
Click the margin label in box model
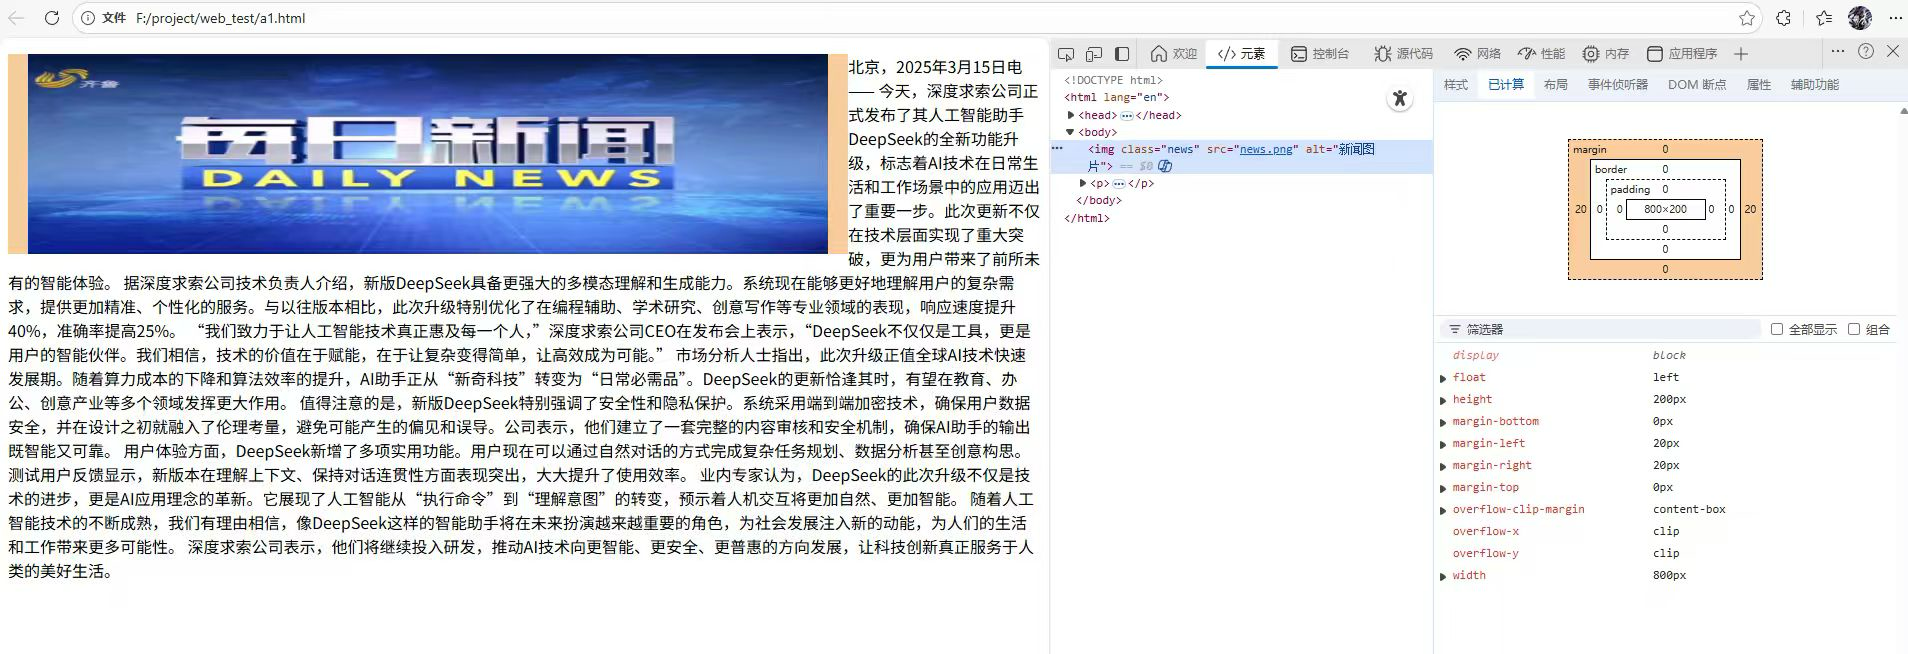(1589, 149)
